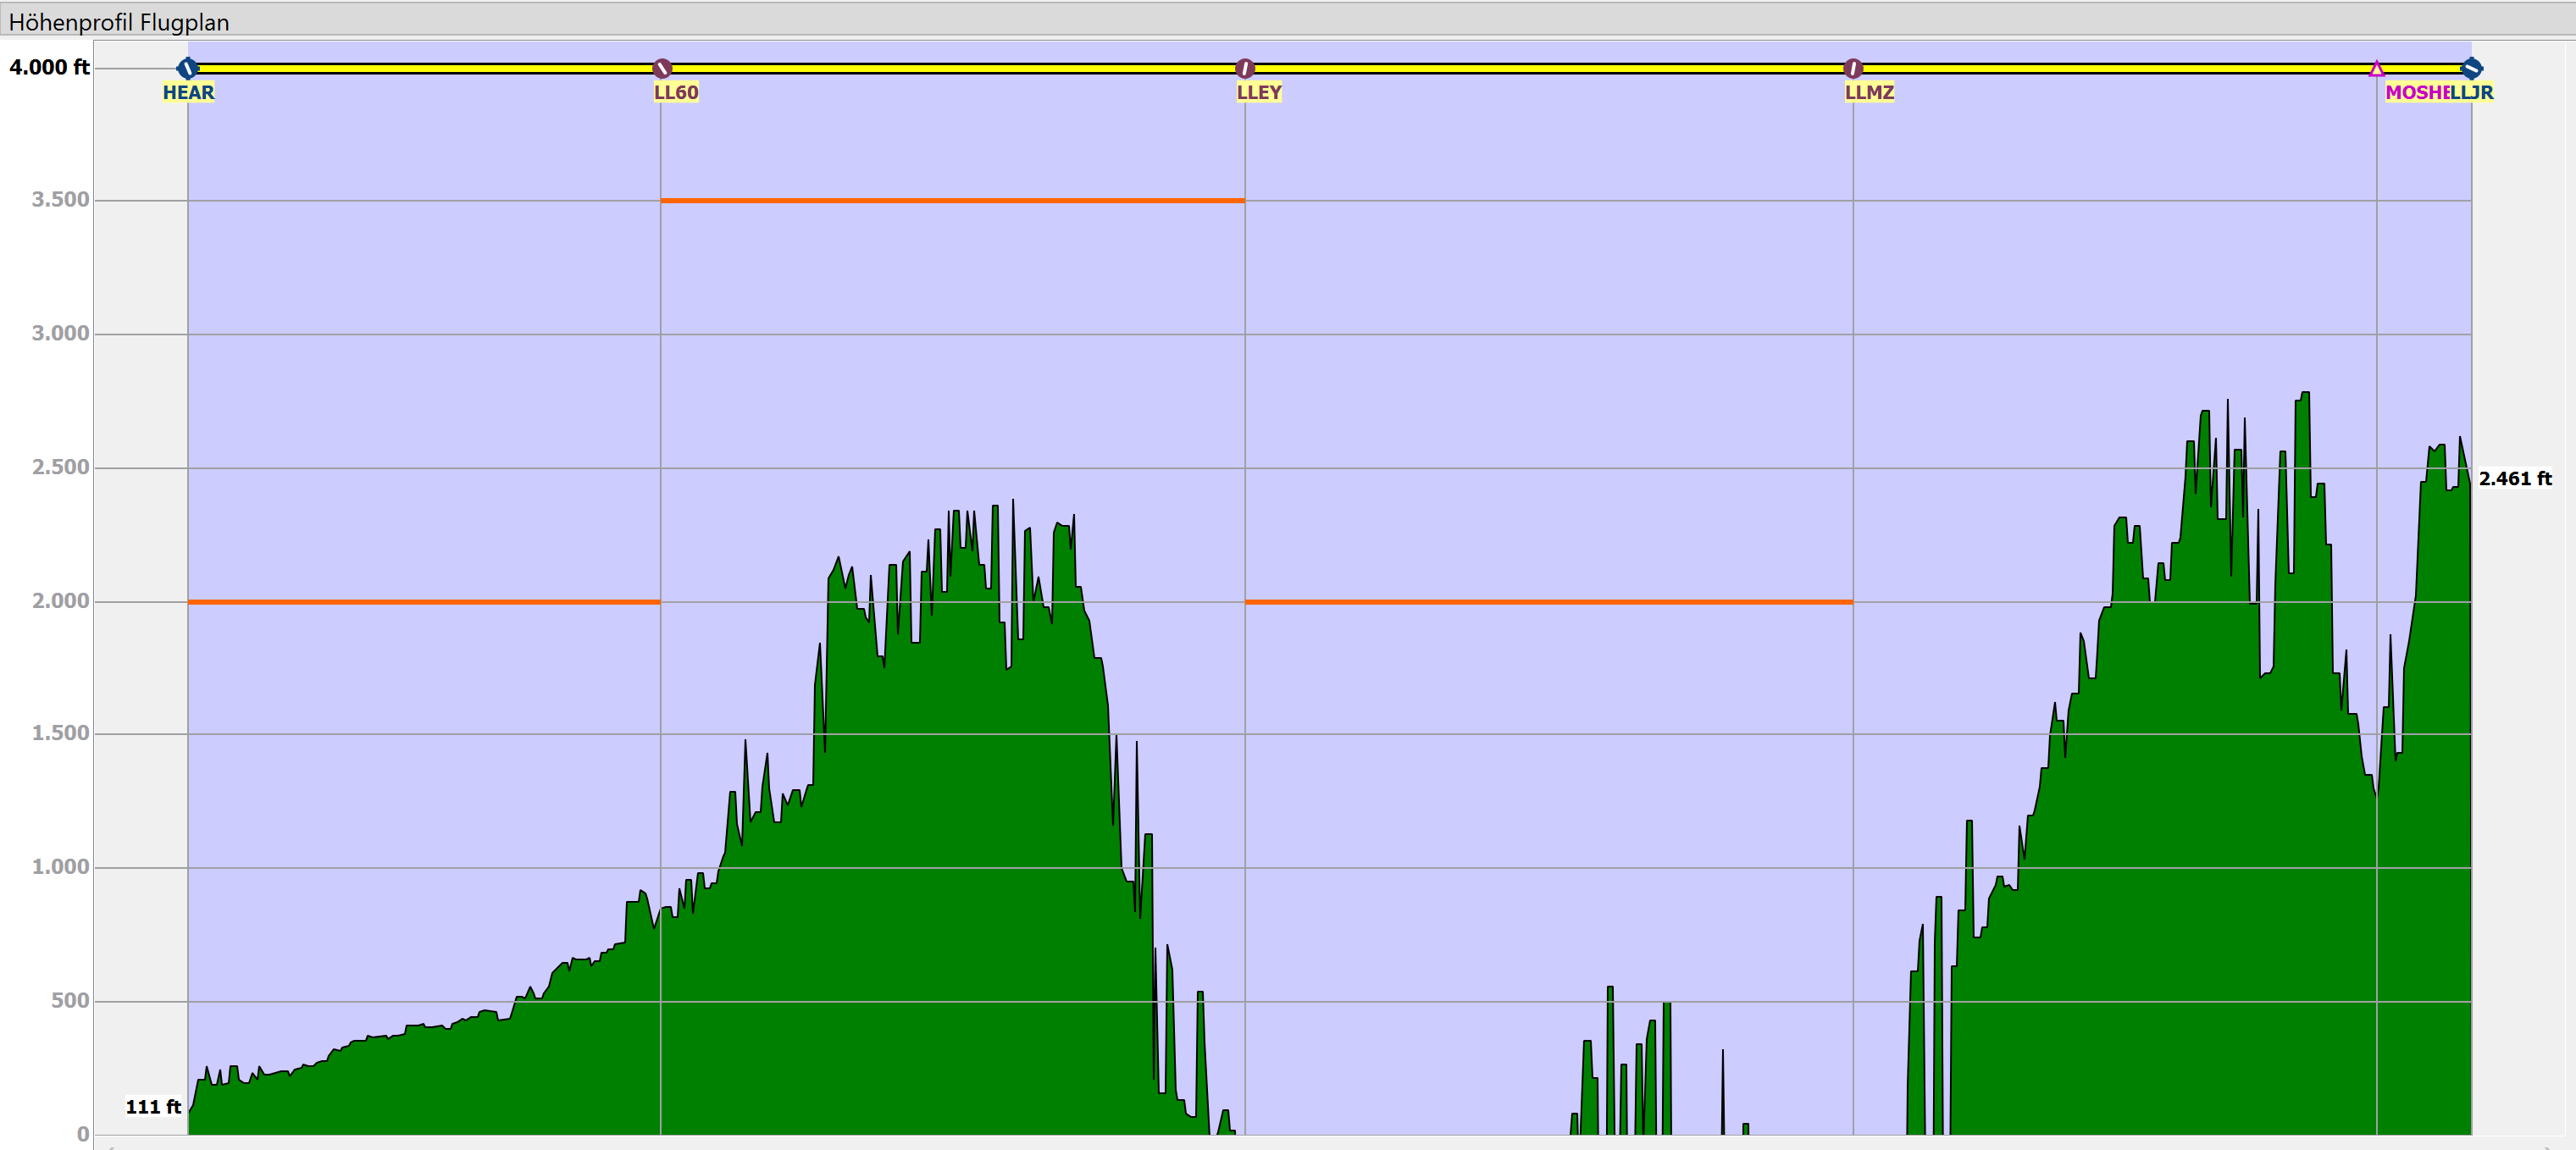Click the LLEY airport waypoint icon
This screenshot has height=1150, width=2576.
[1244, 68]
